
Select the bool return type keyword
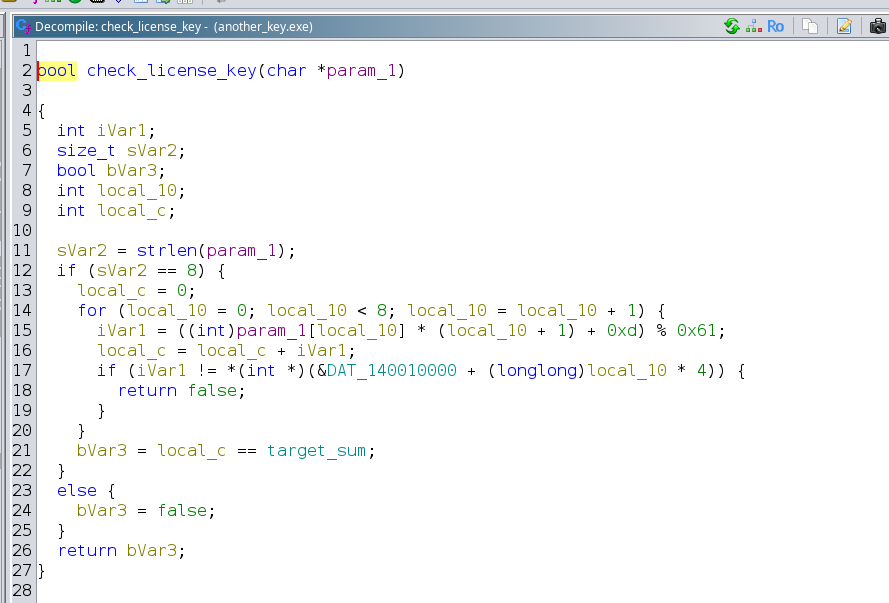point(57,70)
